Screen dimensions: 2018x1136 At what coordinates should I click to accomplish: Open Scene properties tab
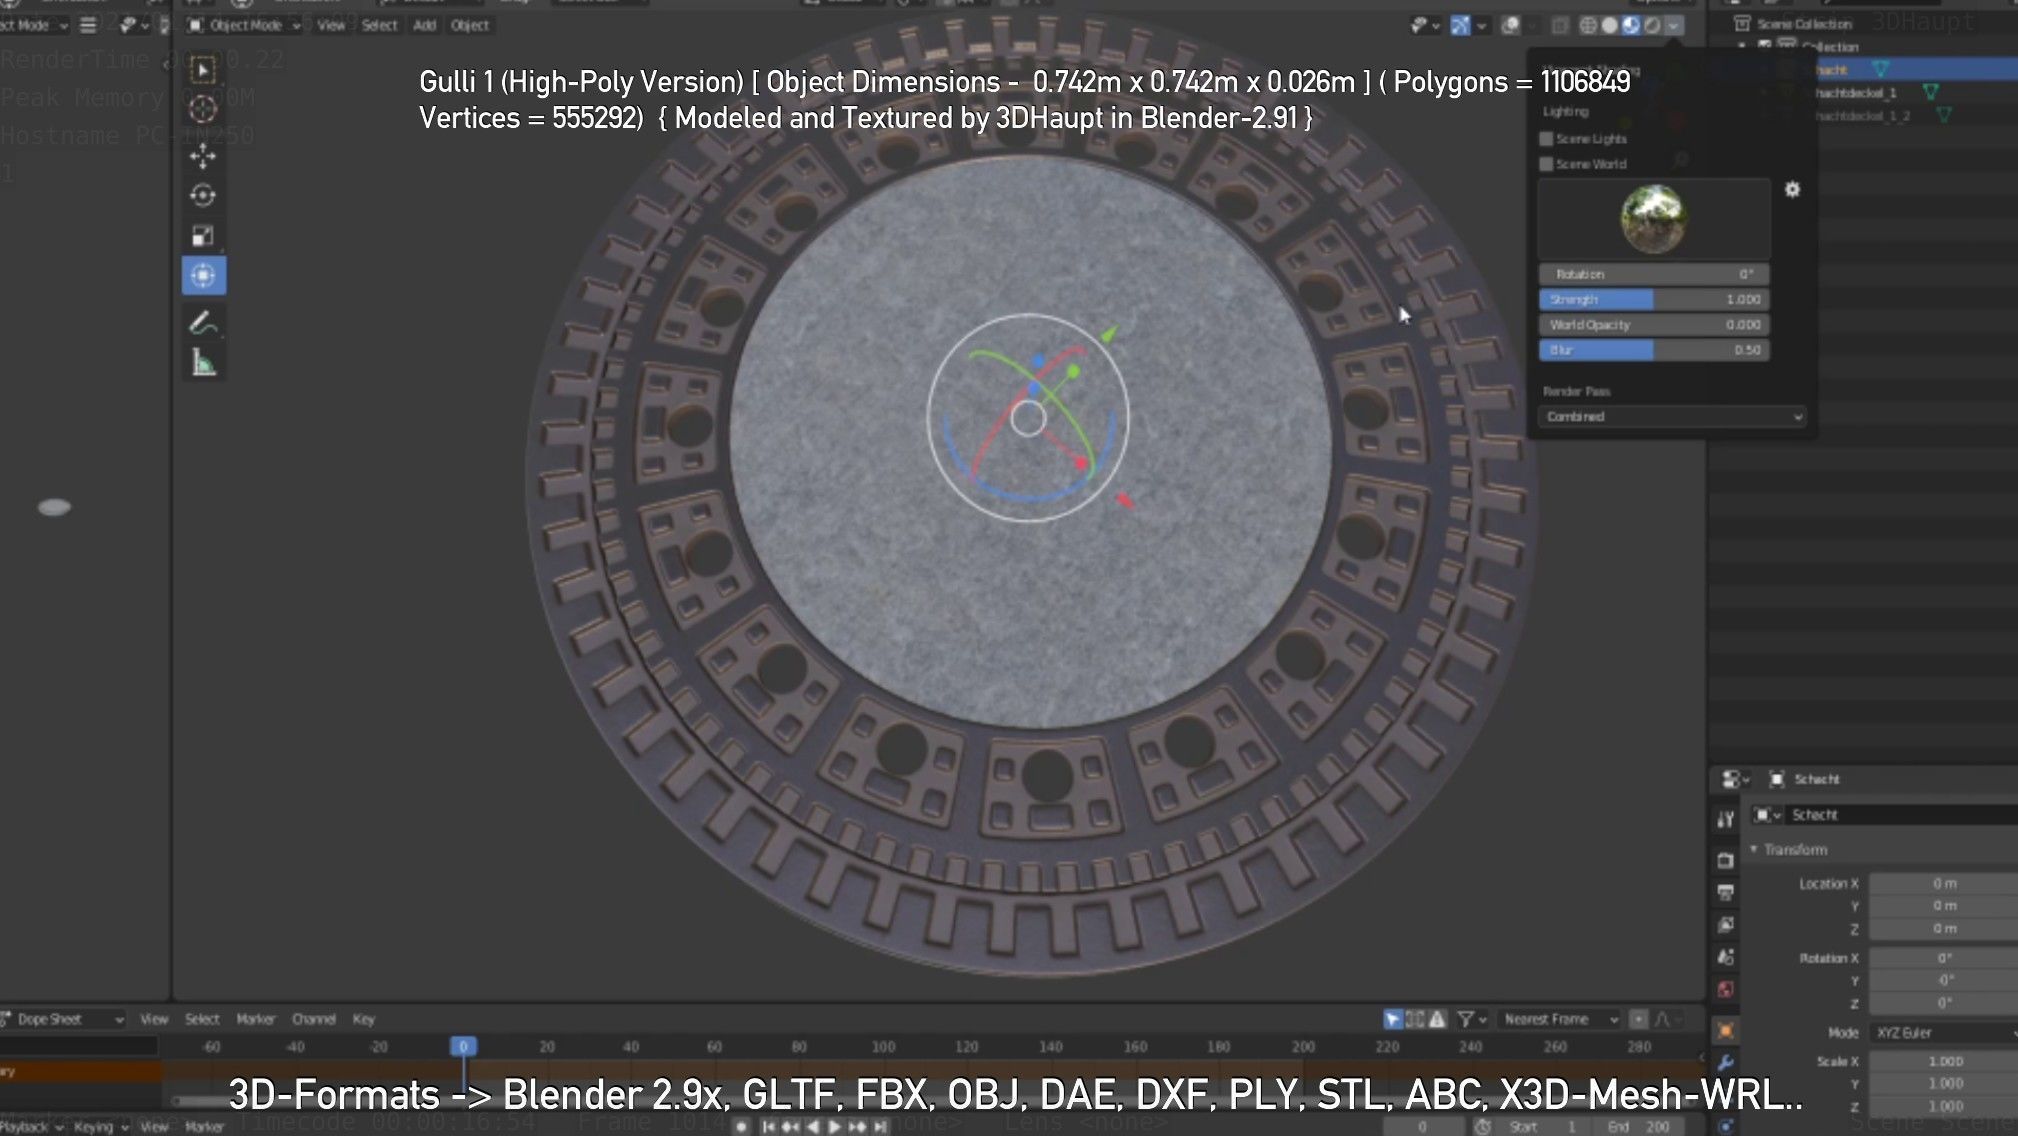tap(1725, 957)
